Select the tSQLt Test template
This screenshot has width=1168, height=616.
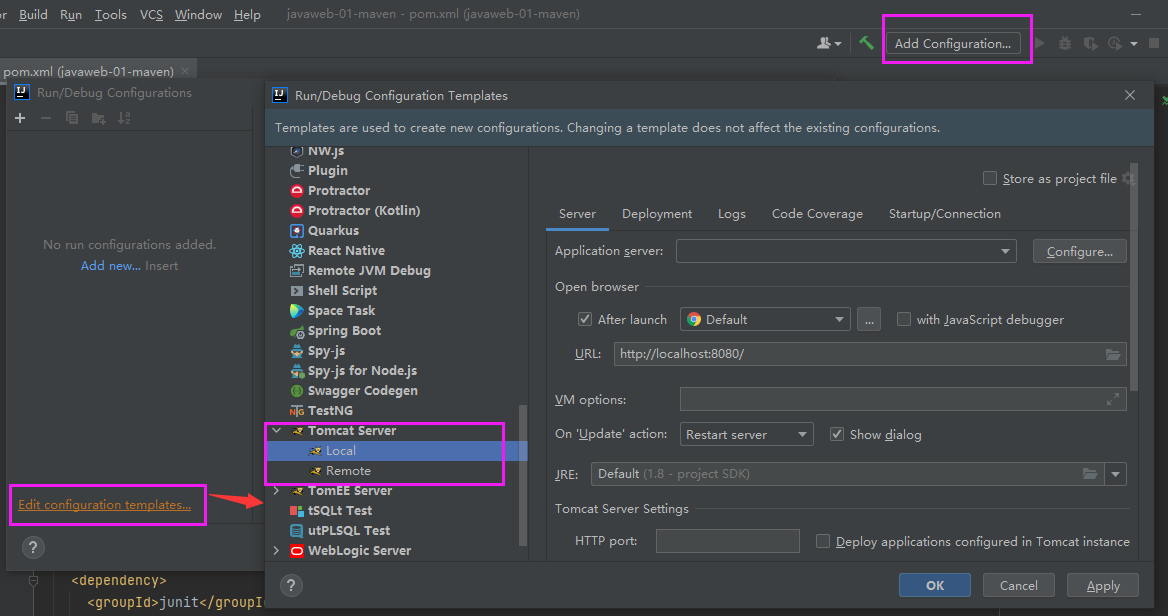[340, 511]
